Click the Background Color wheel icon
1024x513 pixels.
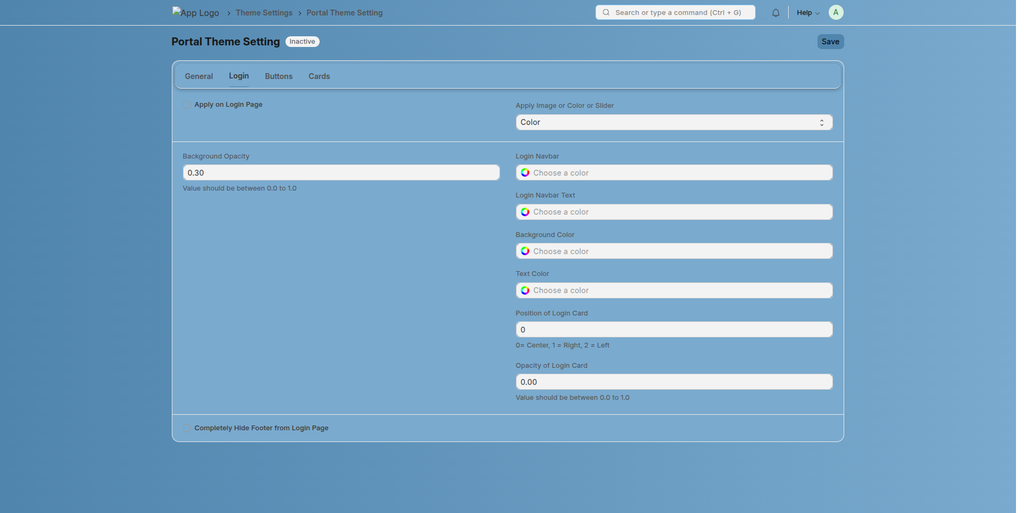[x=525, y=251]
